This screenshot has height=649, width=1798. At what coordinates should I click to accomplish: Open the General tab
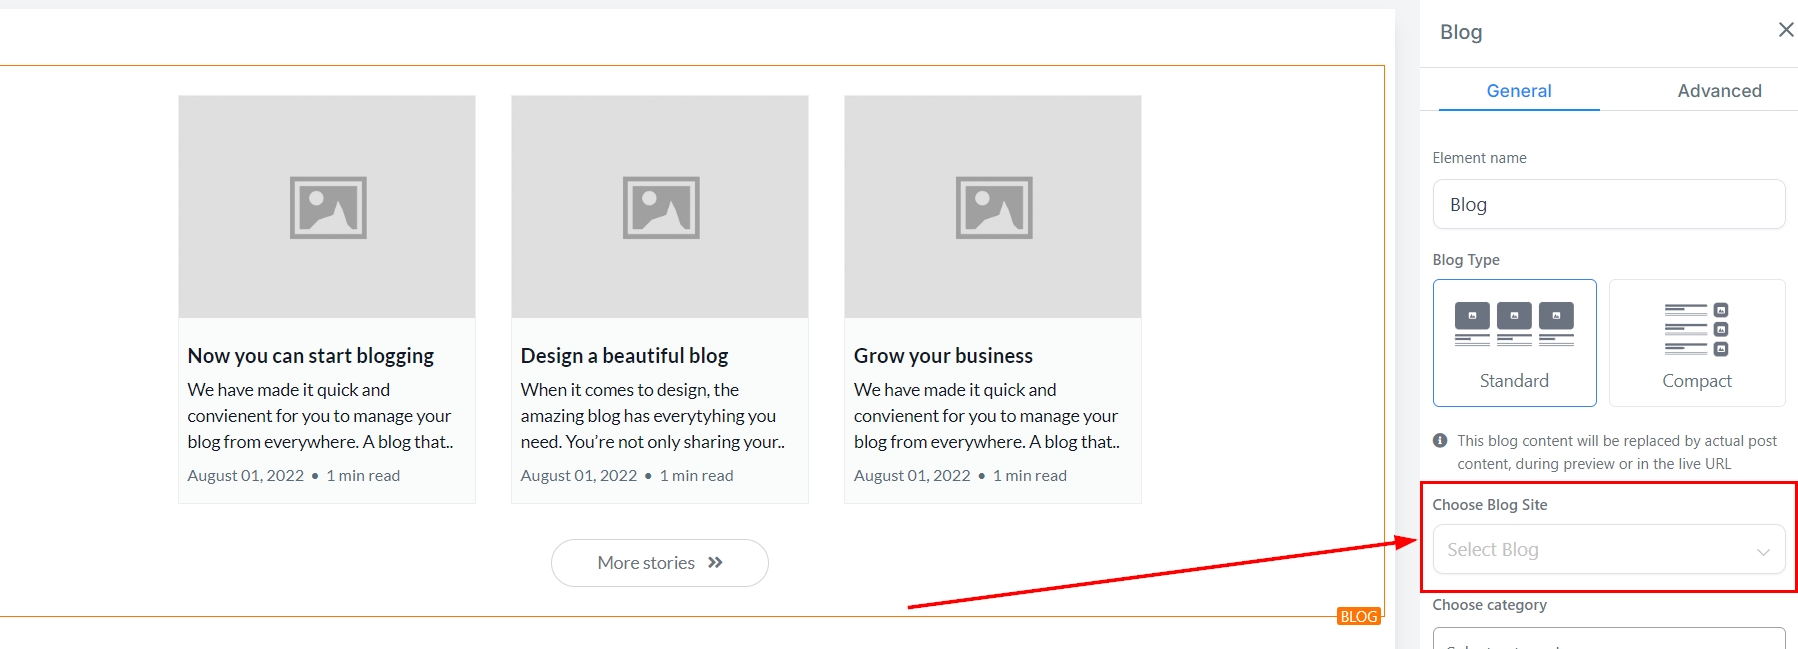[1518, 91]
